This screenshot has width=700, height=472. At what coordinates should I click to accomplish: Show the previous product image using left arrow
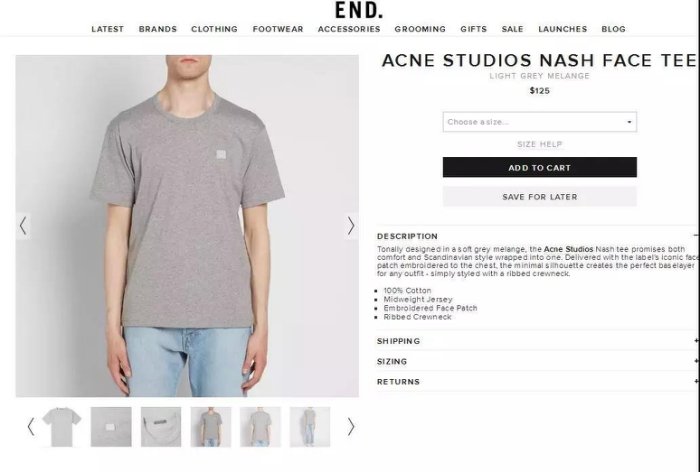click(x=23, y=226)
